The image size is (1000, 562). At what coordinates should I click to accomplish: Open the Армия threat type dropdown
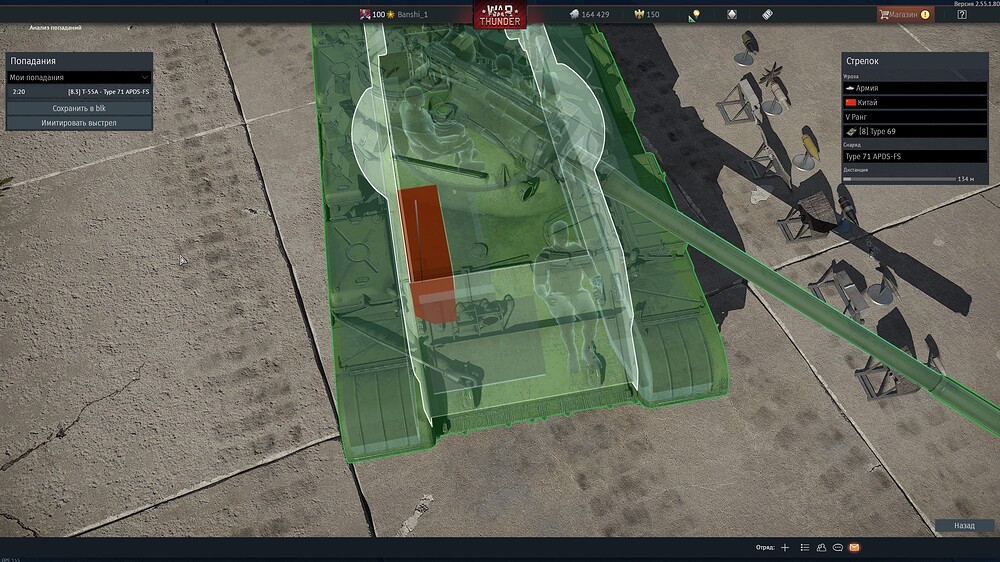915,88
